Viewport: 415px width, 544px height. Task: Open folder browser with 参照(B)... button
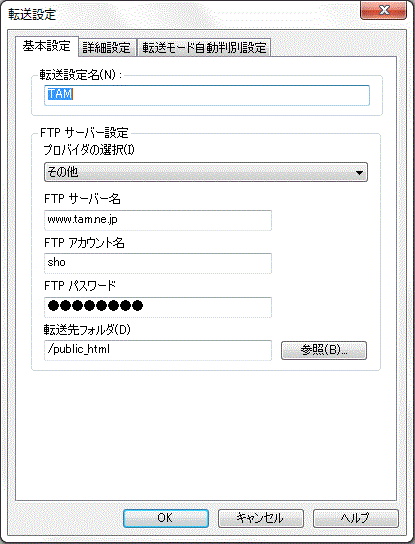pyautogui.click(x=324, y=350)
